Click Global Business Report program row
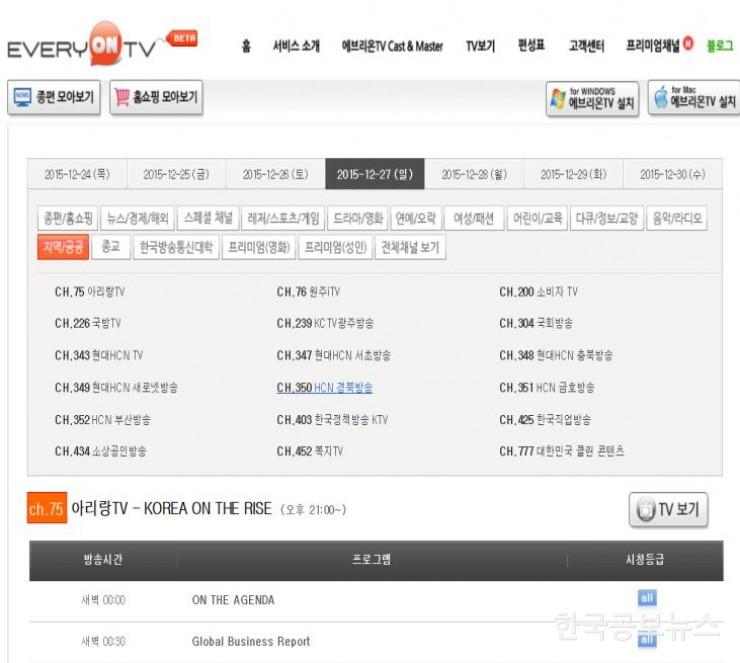 pos(376,641)
